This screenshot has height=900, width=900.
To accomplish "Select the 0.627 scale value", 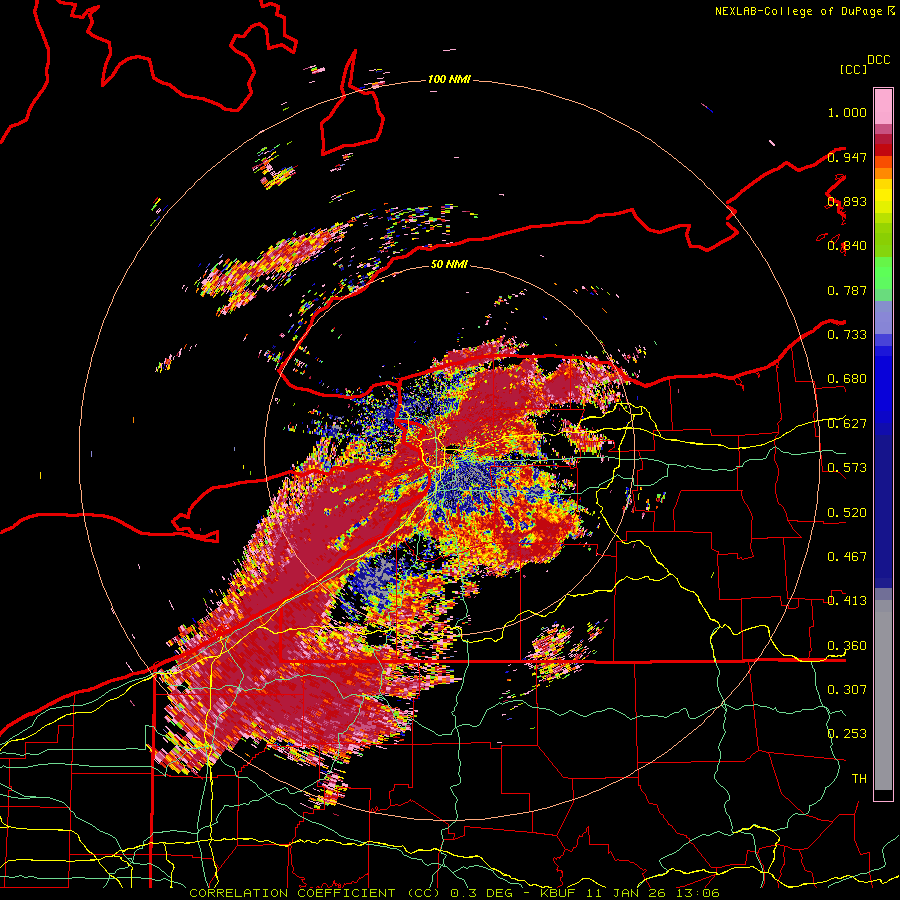I will point(847,423).
